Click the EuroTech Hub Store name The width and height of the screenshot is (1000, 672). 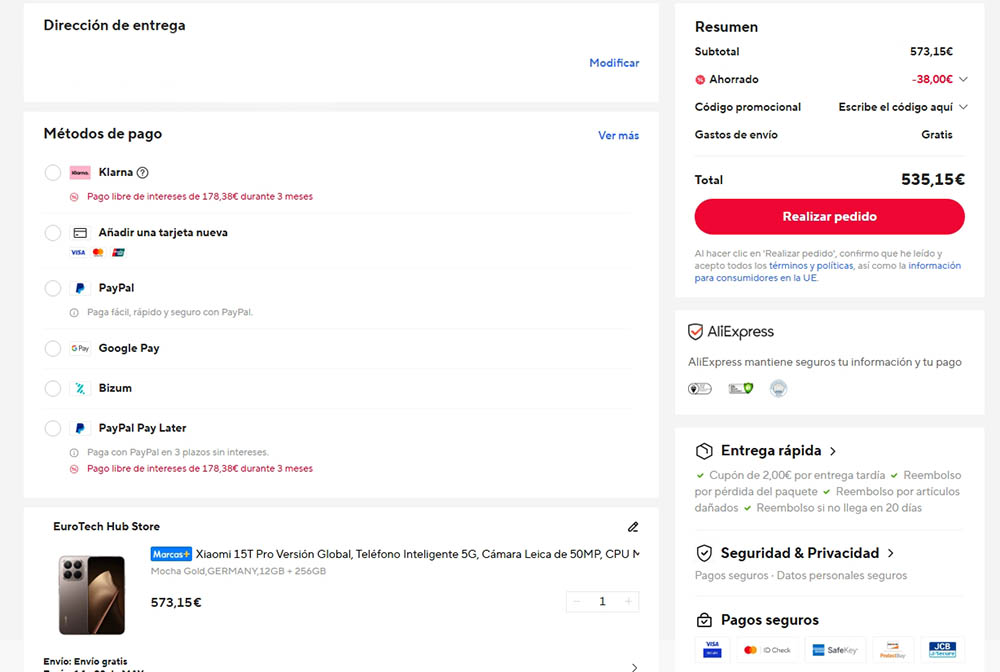click(107, 527)
